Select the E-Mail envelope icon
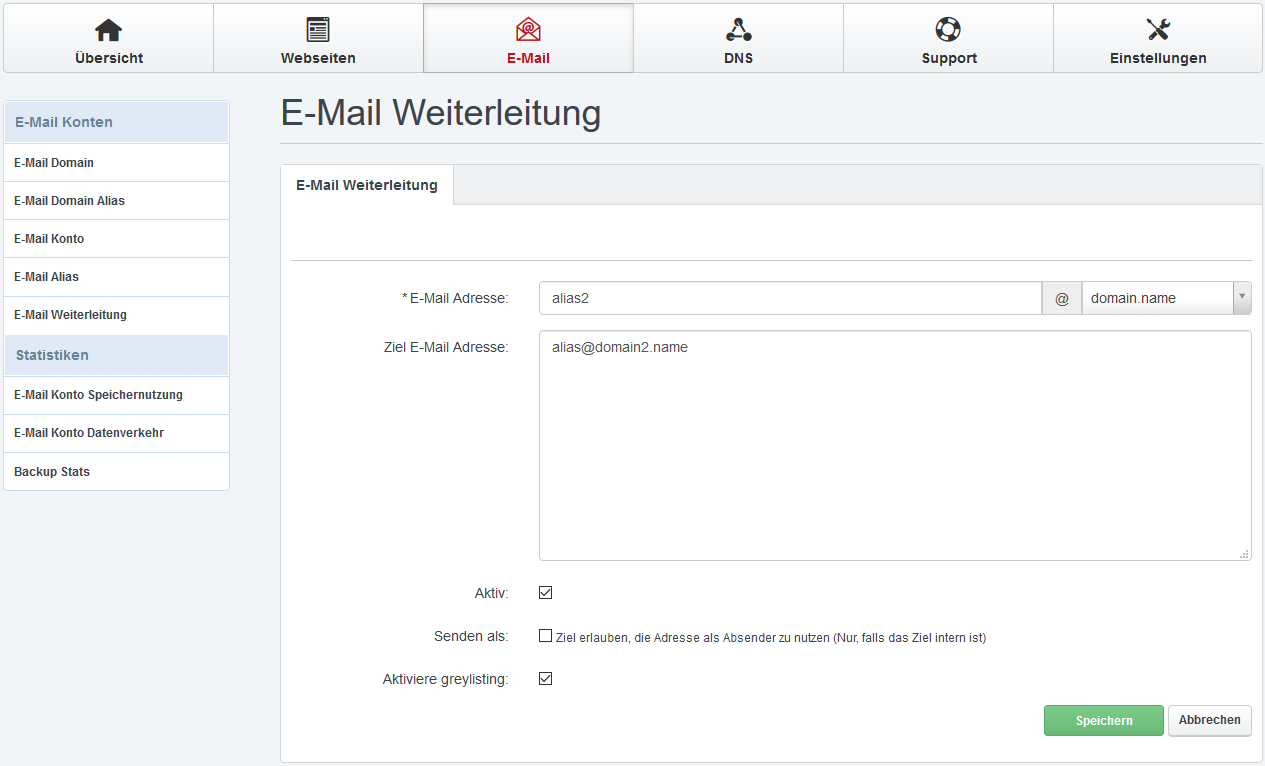The width and height of the screenshot is (1265, 766). (528, 30)
